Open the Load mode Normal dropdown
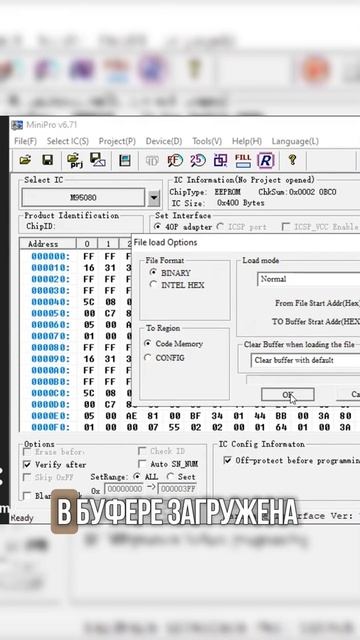 pyautogui.click(x=308, y=279)
